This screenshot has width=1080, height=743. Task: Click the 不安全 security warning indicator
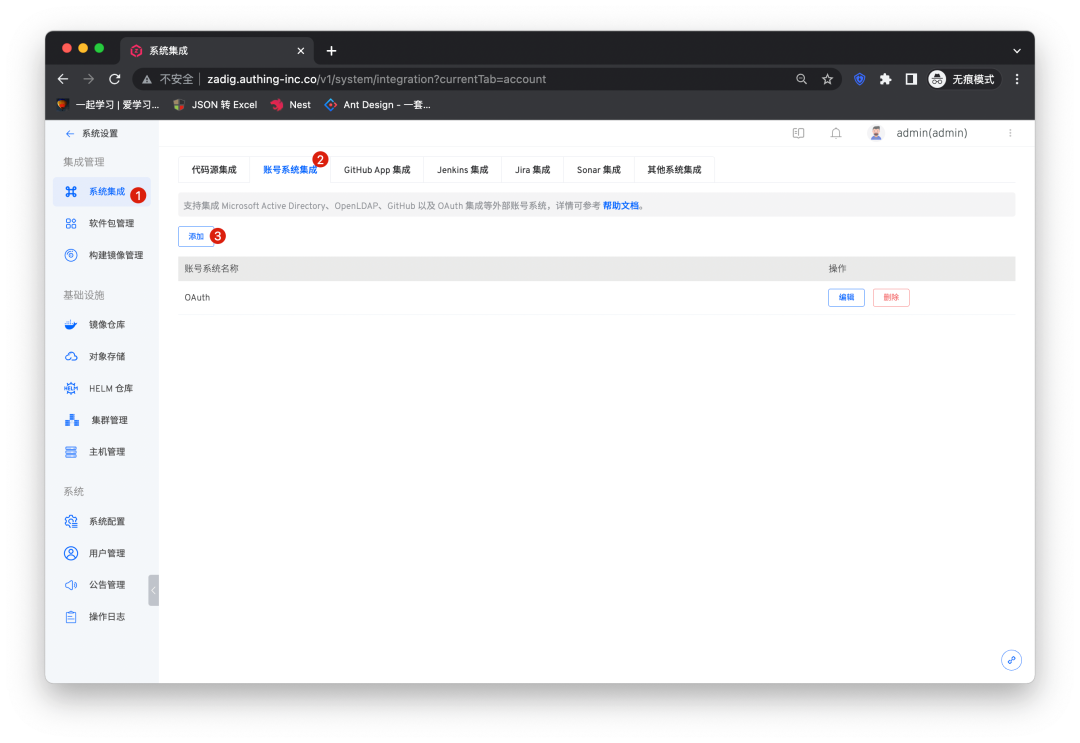[x=167, y=79]
